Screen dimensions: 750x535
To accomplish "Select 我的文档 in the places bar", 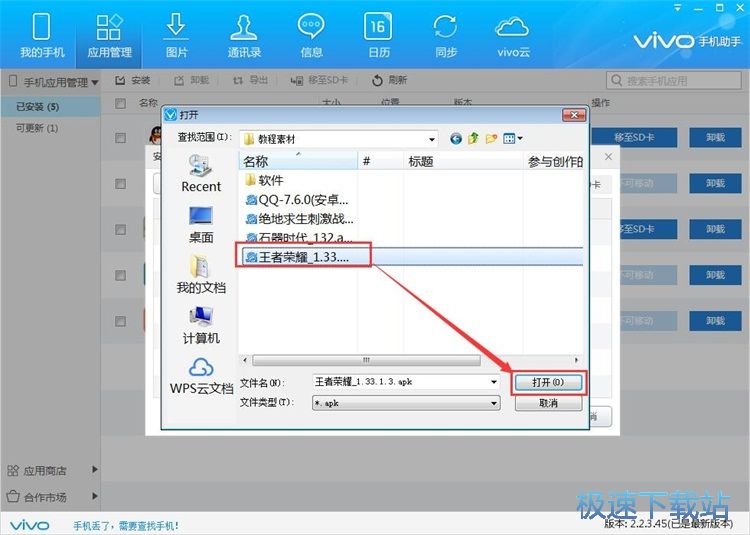I will (x=201, y=274).
